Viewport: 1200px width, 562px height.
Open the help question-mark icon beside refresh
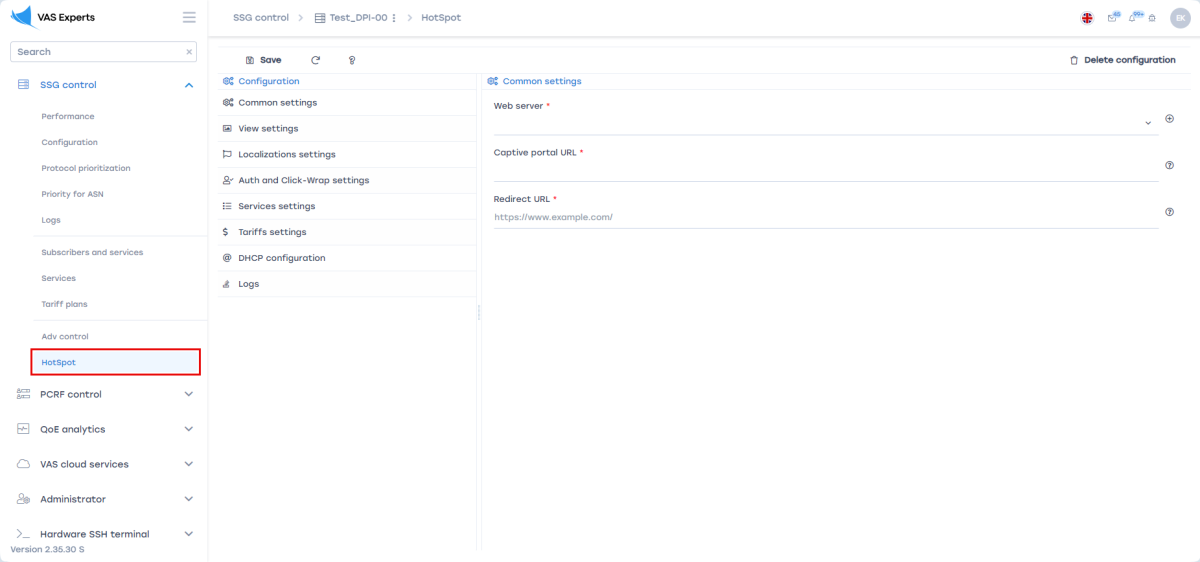click(352, 60)
